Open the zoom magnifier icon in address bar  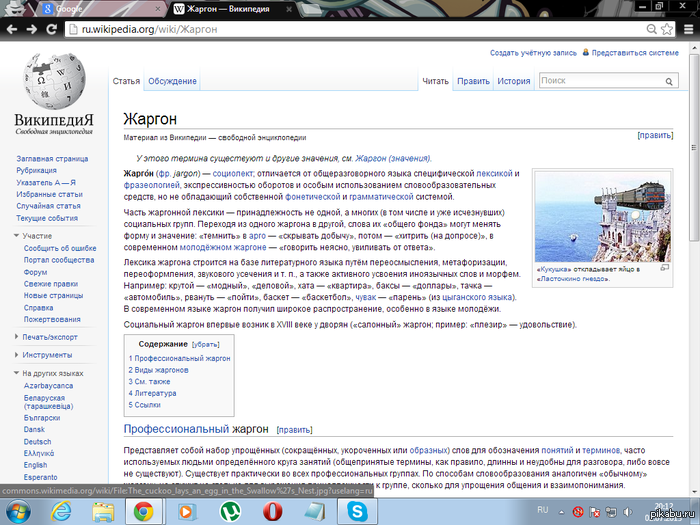(652, 29)
